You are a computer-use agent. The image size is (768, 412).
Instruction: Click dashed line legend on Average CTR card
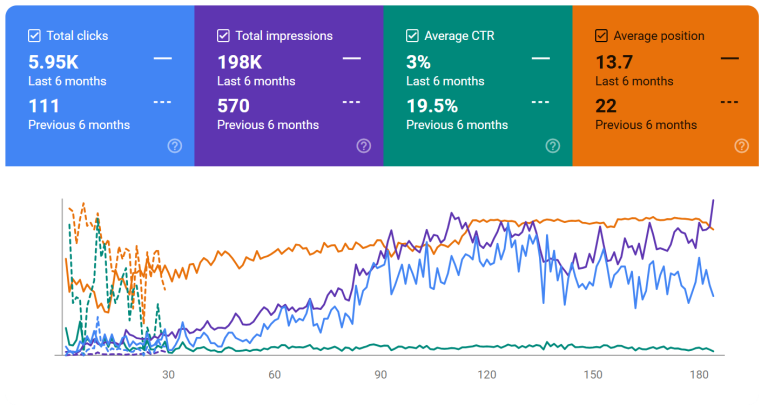541,102
